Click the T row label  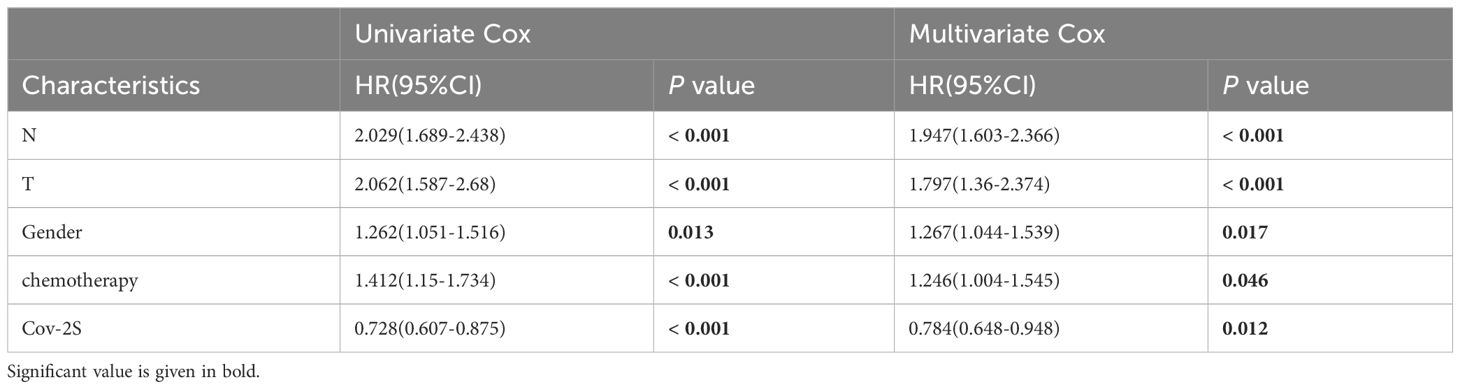point(27,184)
